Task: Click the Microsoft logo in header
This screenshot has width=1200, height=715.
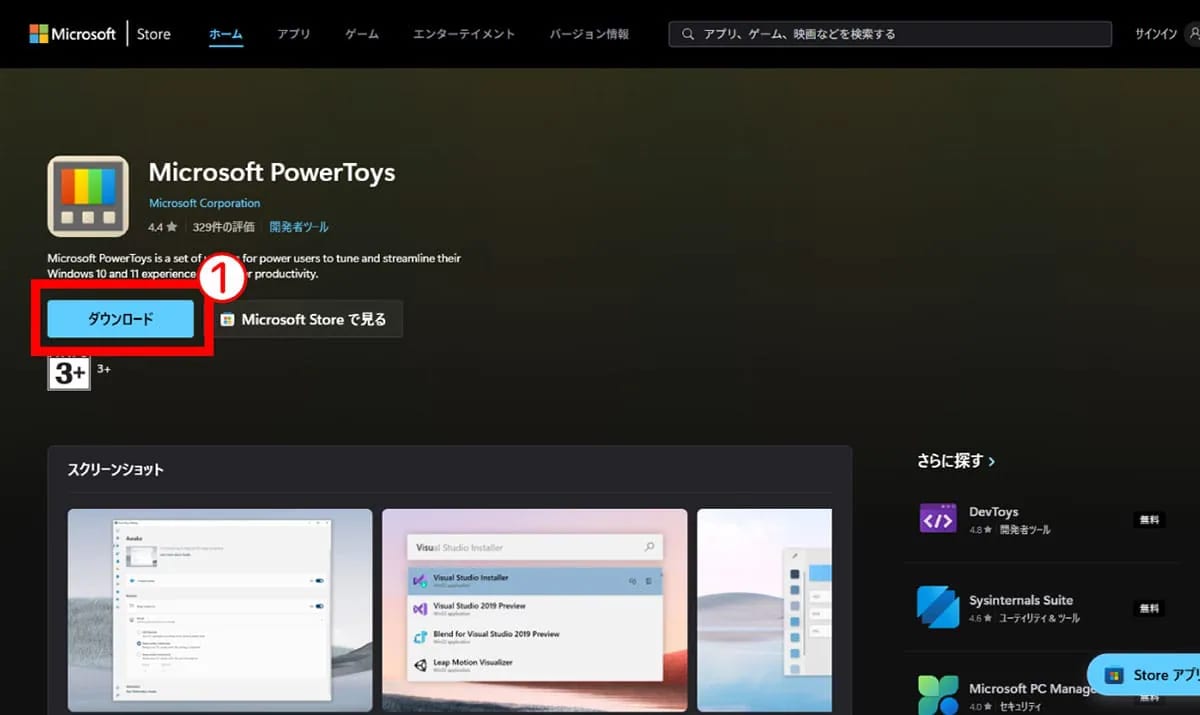Action: tap(72, 34)
